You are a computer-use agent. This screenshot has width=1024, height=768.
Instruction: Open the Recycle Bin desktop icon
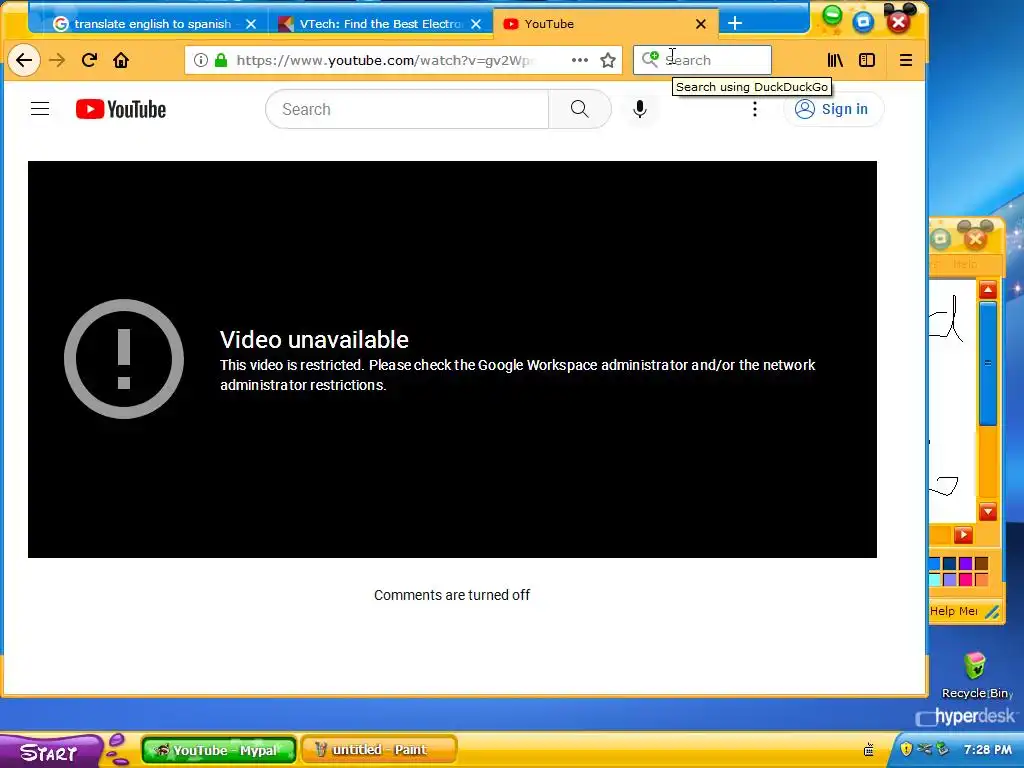tap(974, 675)
